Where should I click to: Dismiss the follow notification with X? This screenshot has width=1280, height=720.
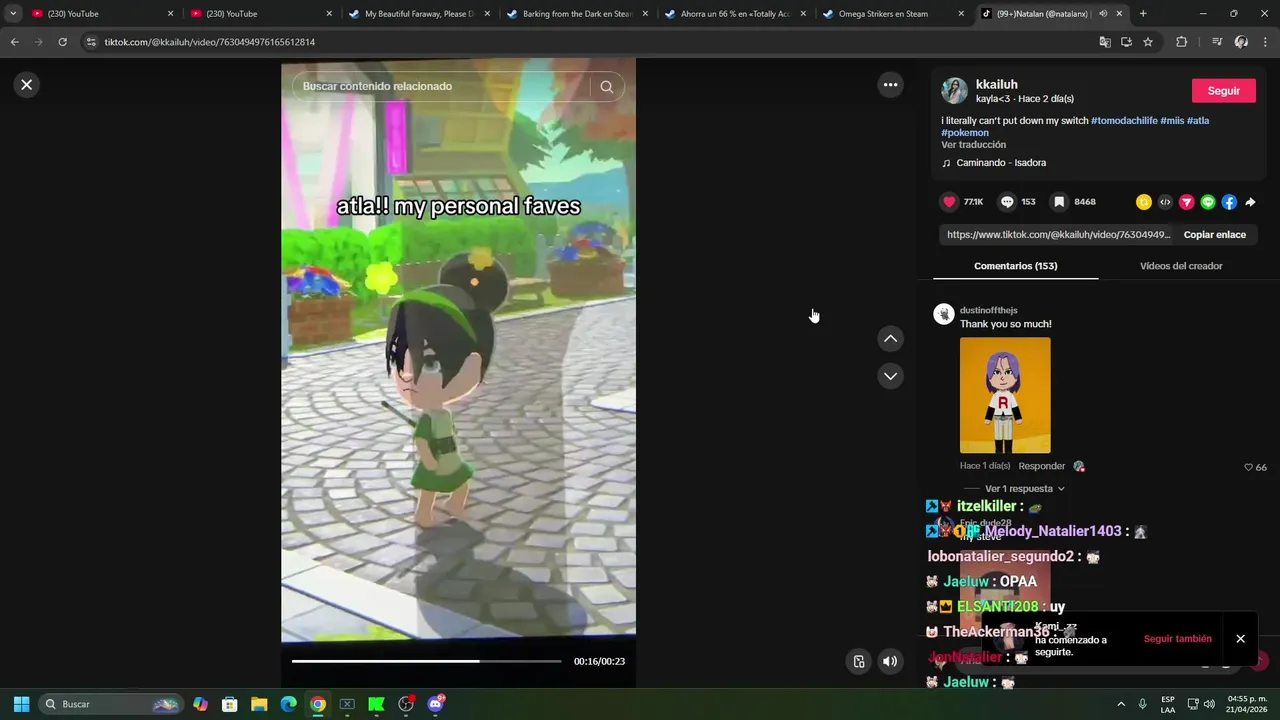pyautogui.click(x=1240, y=639)
